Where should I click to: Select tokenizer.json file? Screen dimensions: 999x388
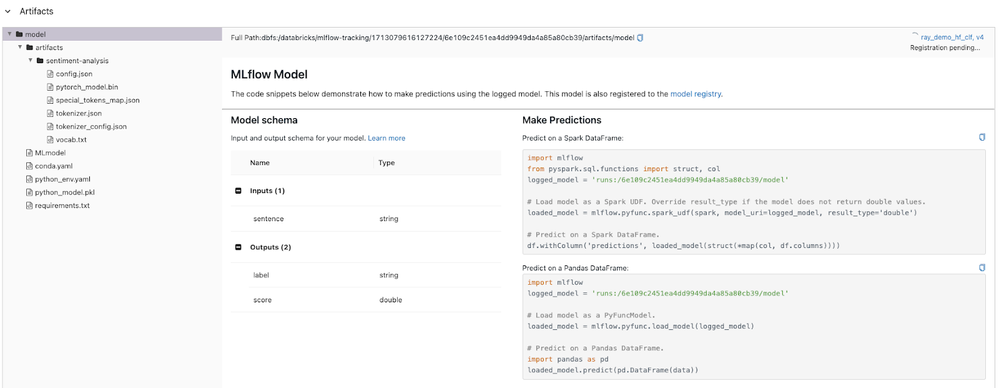(78, 113)
